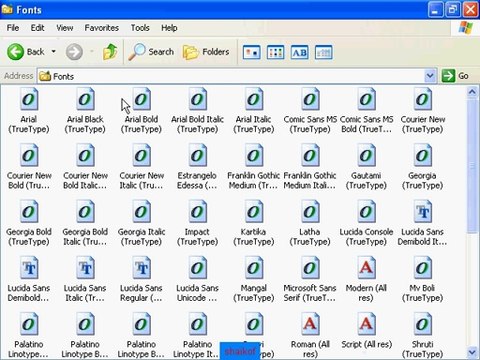Select the Lucida Sans Regular font
Viewport: 480px width, 360px height.
tap(142, 268)
